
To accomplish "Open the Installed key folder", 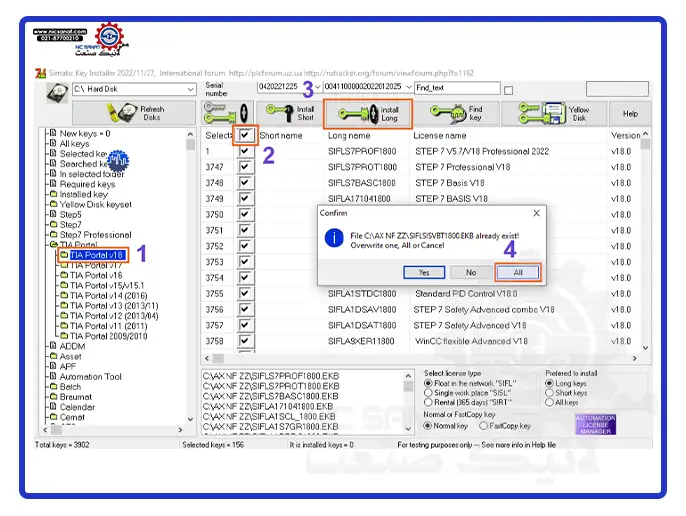I will (84, 194).
